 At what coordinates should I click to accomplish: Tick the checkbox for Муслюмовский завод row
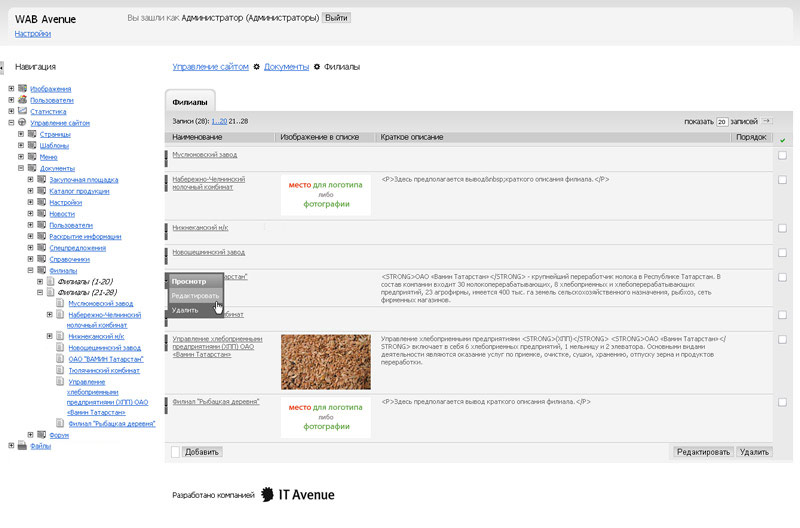[x=782, y=155]
